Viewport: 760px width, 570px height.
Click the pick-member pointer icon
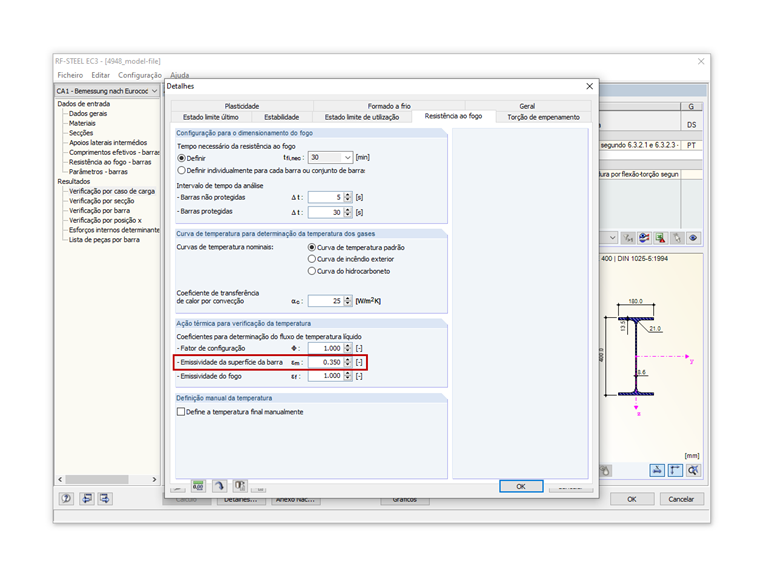point(677,238)
